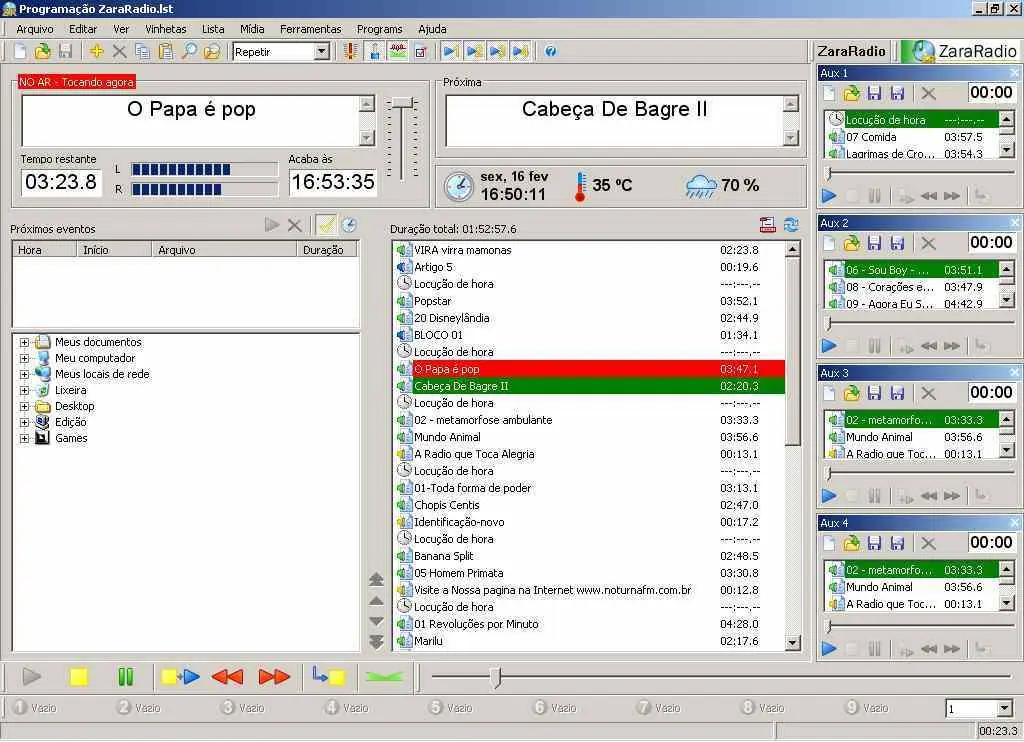Open the Ferramentas menu
This screenshot has width=1024, height=742.
309,29
